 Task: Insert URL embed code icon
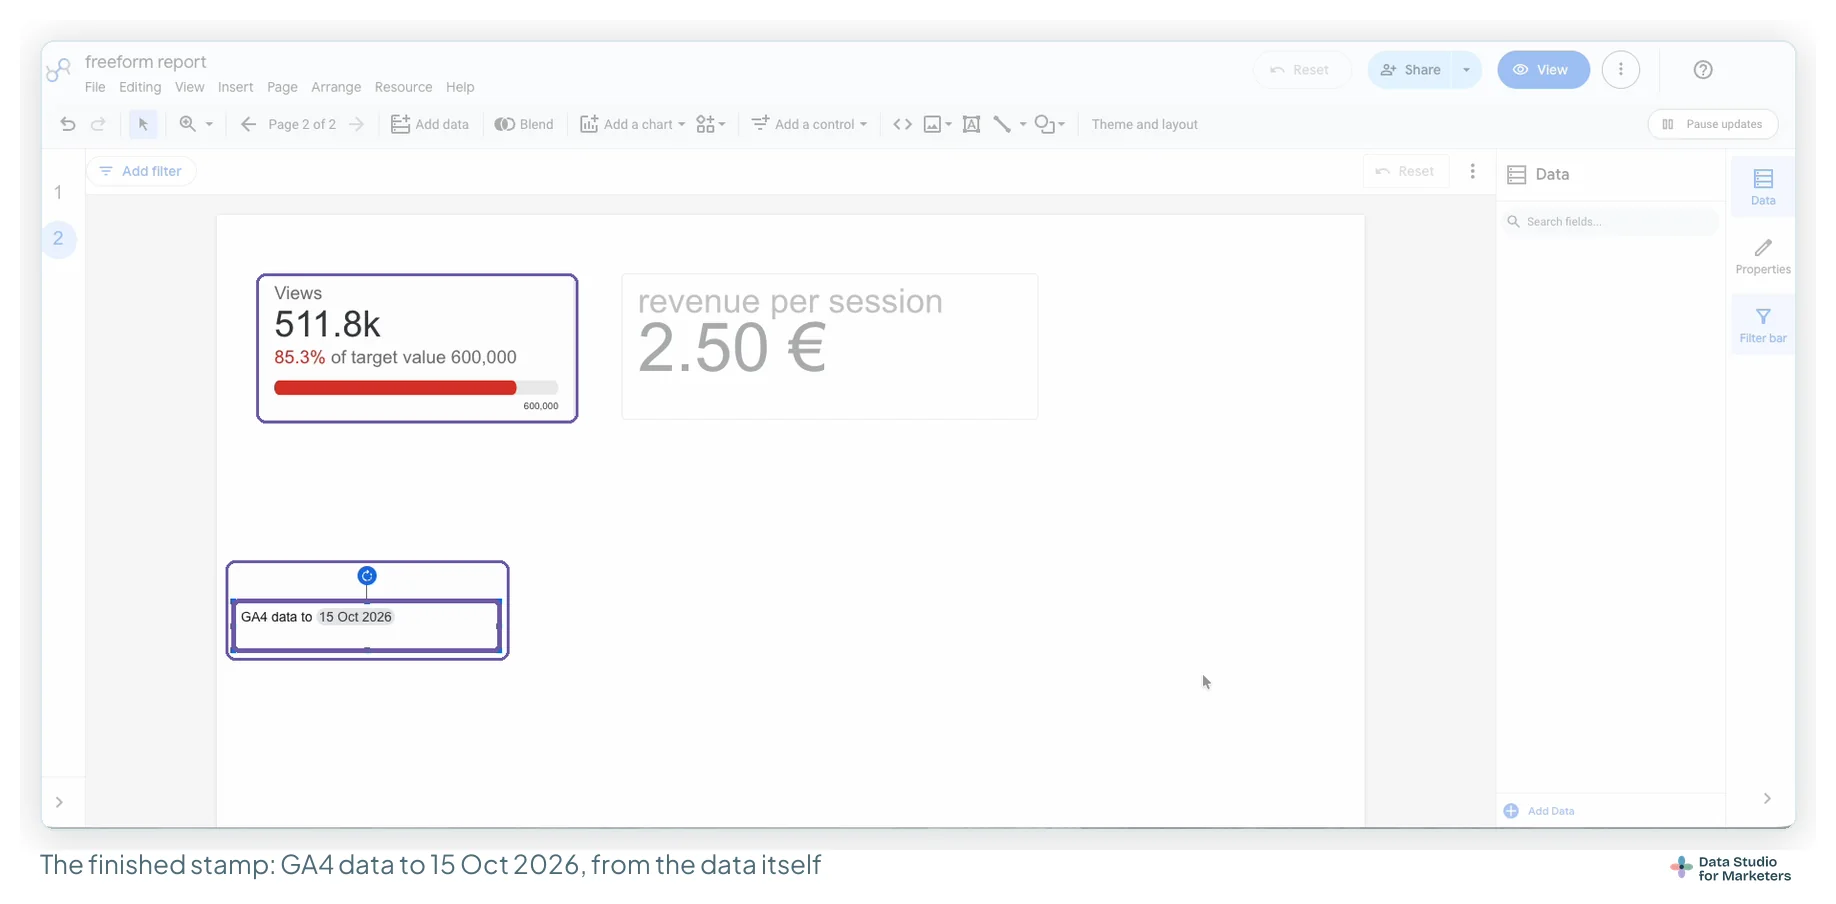[x=902, y=124]
